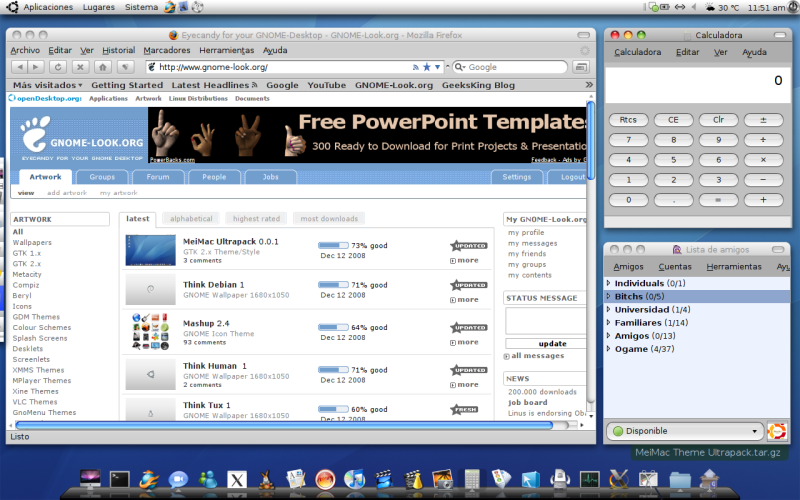800x500 pixels.
Task: Select the 'most downloads' sorting tab
Action: tap(329, 218)
